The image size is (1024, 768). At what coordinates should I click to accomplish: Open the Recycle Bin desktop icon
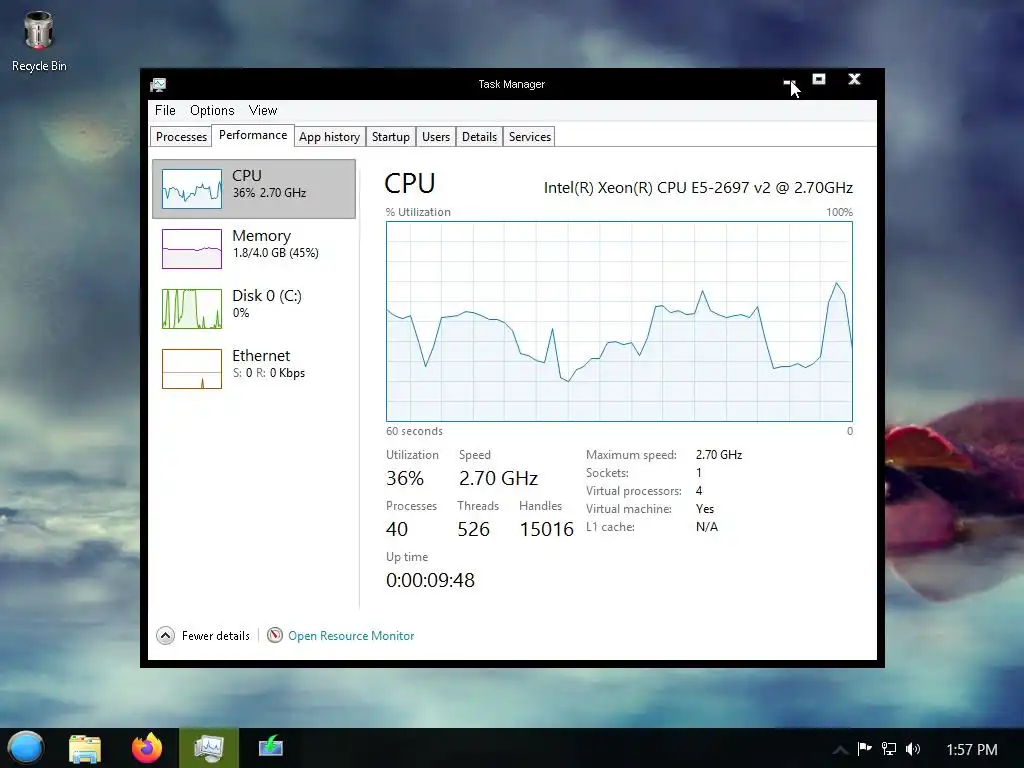click(39, 42)
